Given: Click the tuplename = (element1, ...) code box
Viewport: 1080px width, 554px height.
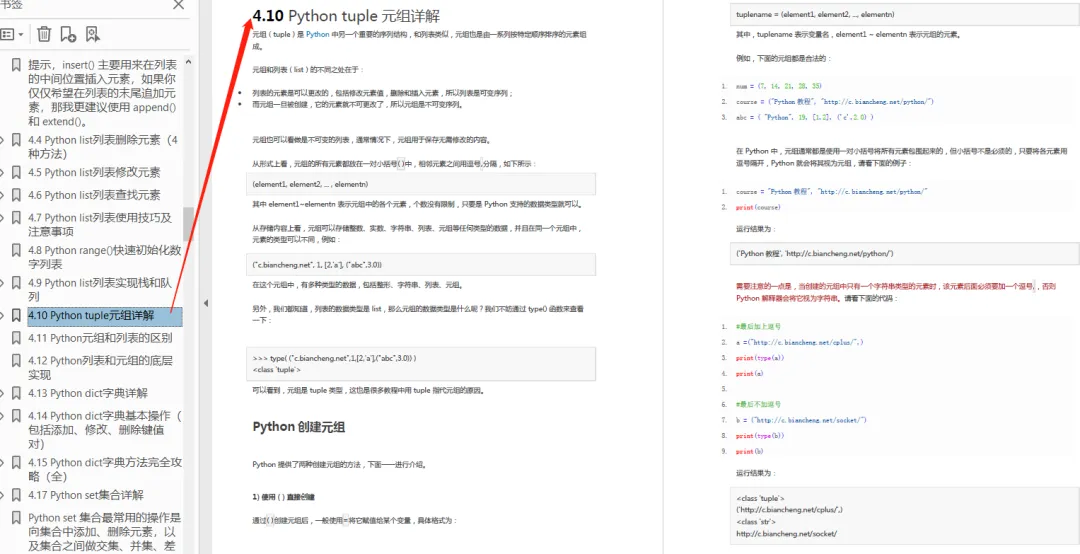Looking at the screenshot, I should coord(905,14).
